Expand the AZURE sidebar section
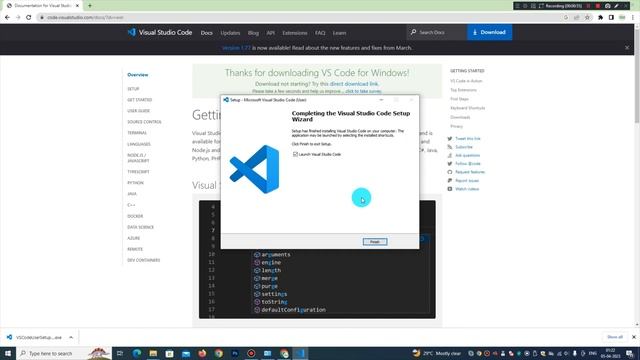Screen dimensions: 640x360 [133, 238]
